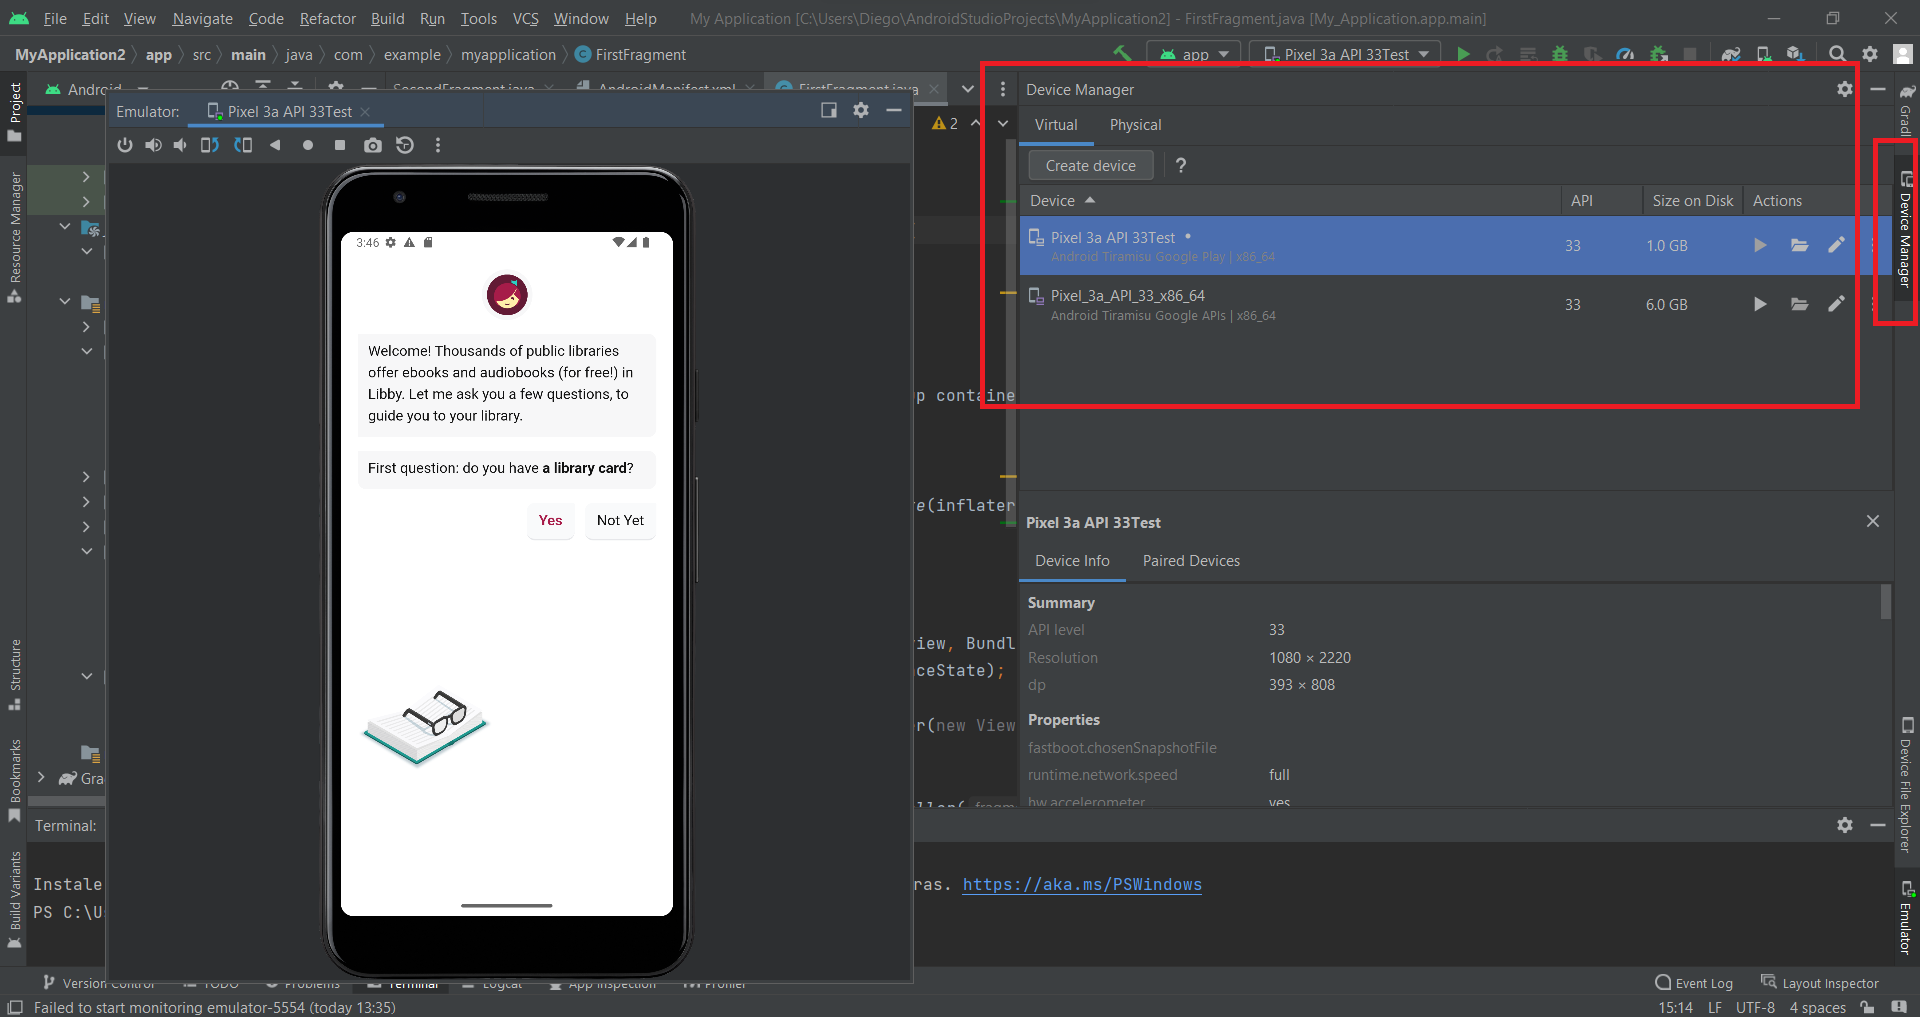Open the File menu
This screenshot has width=1920, height=1017.
pyautogui.click(x=55, y=18)
